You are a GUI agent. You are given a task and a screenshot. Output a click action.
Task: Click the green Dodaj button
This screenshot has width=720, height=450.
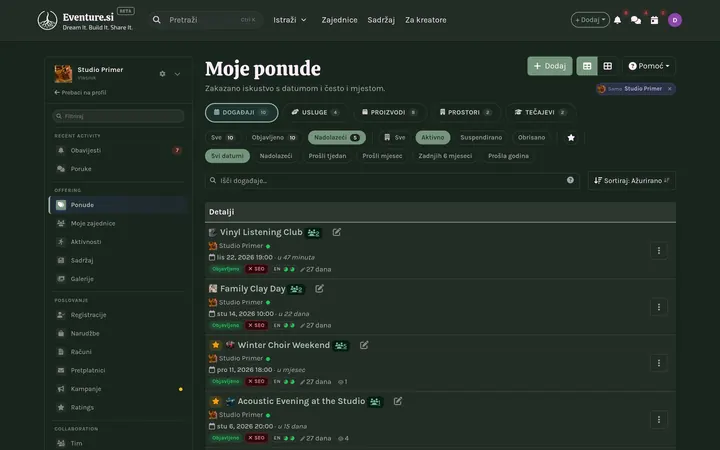550,66
